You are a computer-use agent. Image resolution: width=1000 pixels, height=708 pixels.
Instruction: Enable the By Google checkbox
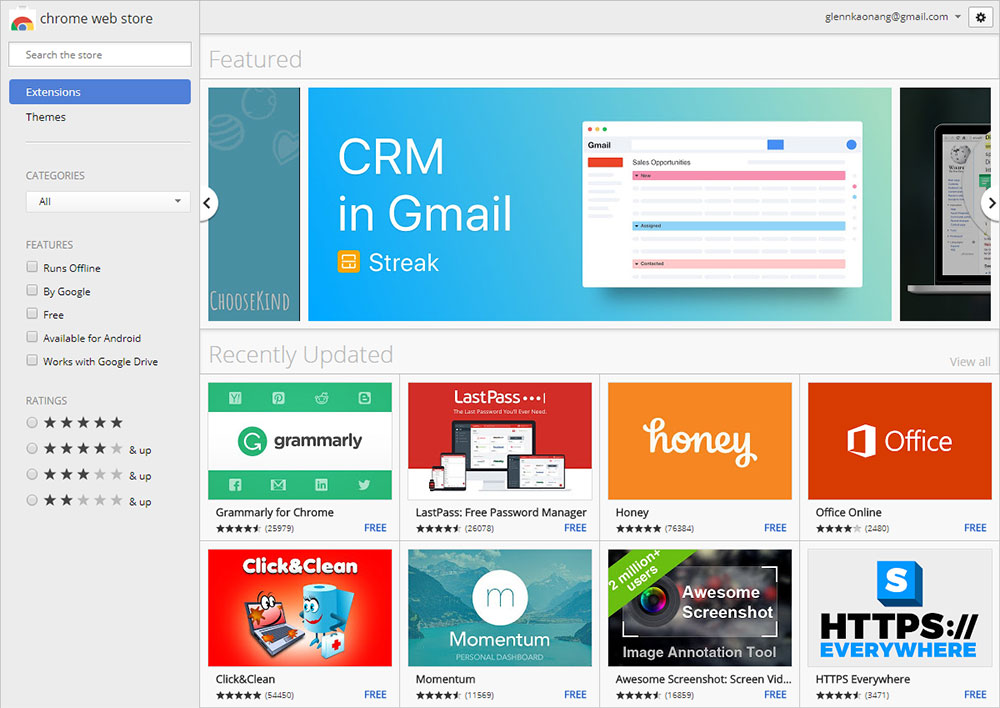tap(32, 290)
